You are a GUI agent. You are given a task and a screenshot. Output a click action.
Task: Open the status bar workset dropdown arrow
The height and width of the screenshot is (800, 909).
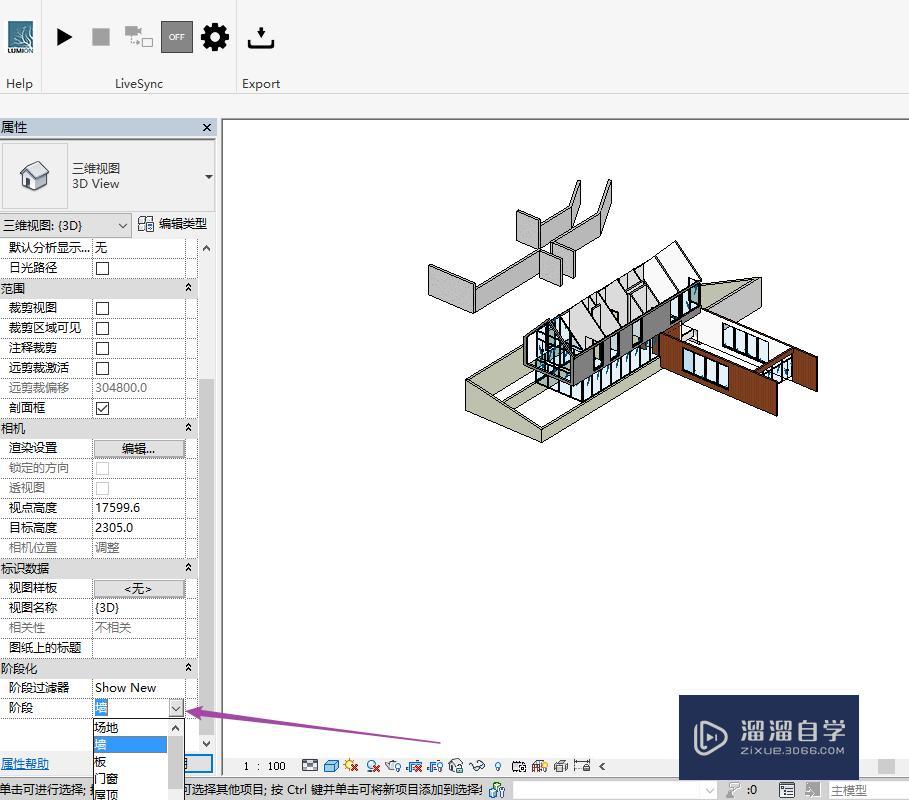[710, 790]
